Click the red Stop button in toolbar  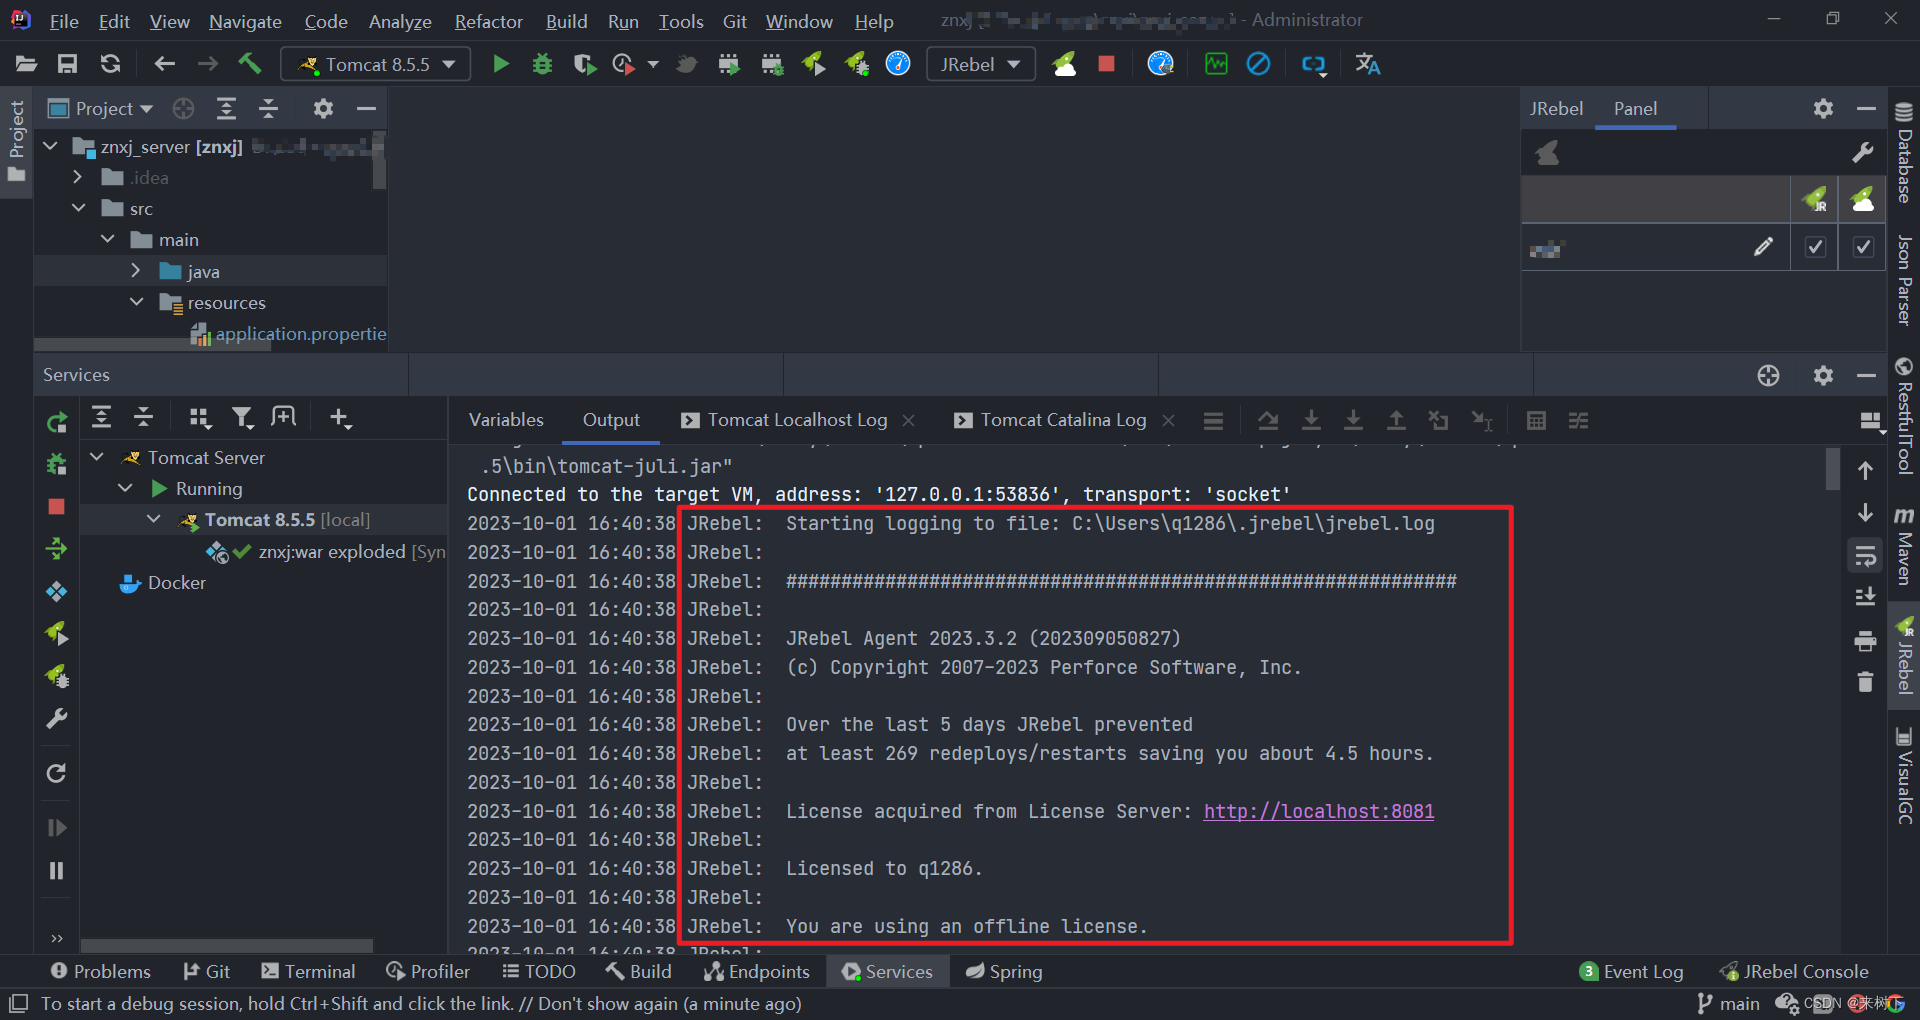[1106, 64]
